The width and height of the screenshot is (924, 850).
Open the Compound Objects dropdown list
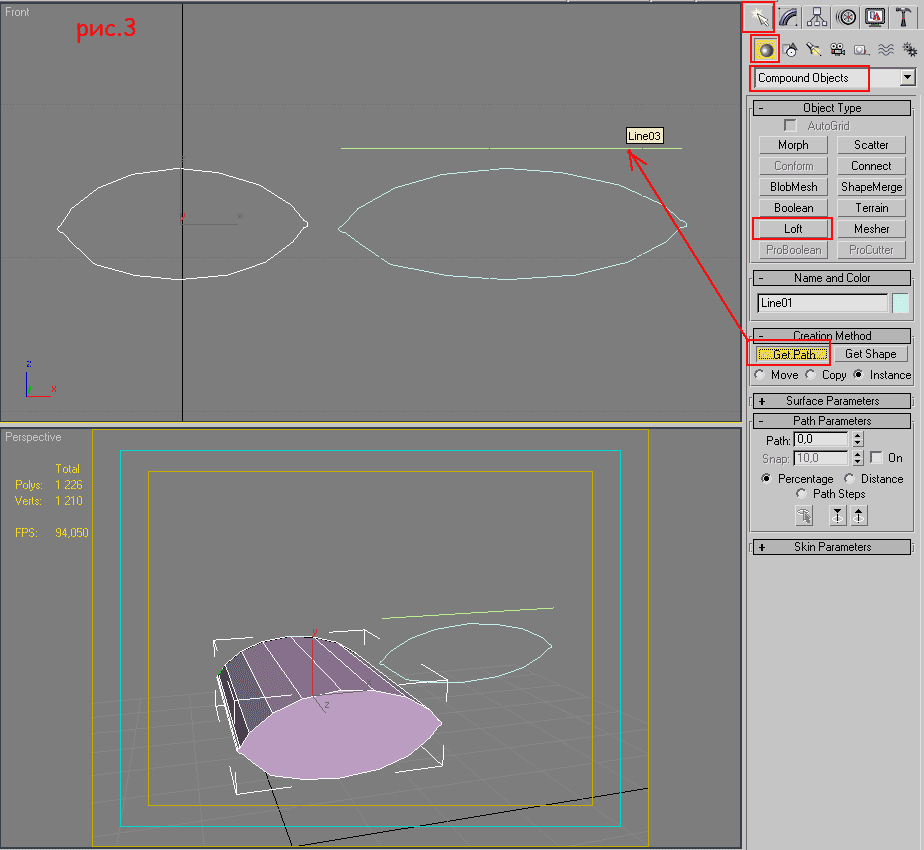click(x=907, y=78)
